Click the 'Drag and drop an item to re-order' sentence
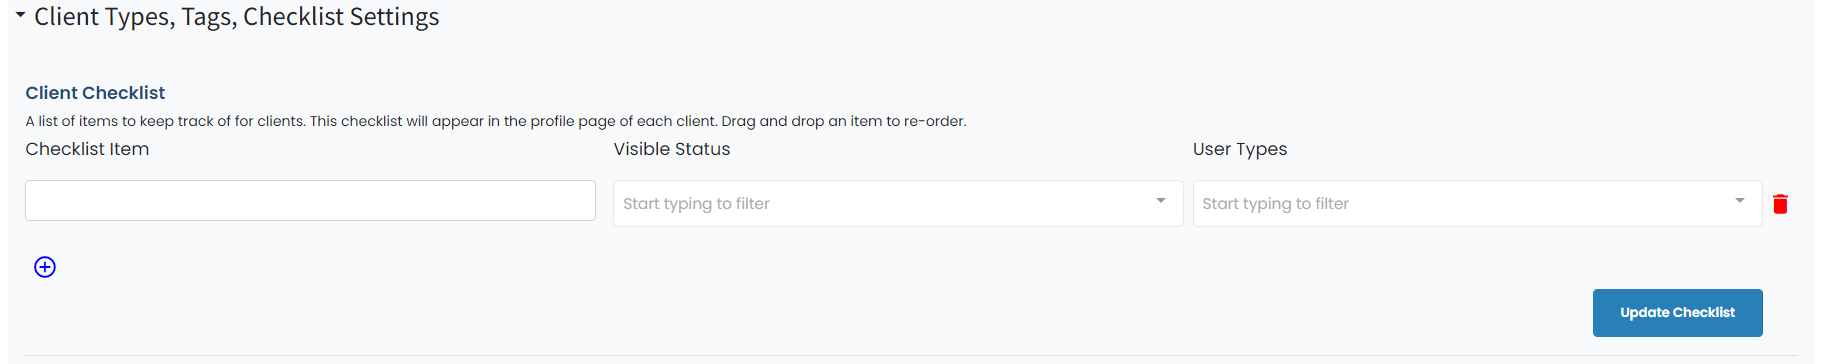Image resolution: width=1831 pixels, height=364 pixels. [x=844, y=121]
